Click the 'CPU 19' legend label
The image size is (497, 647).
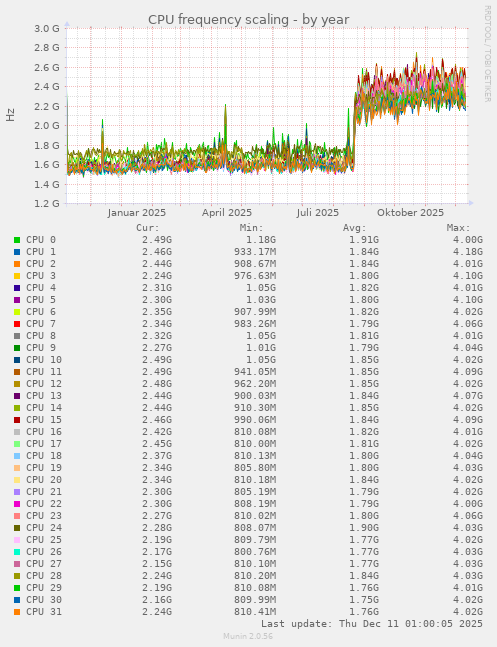(x=44, y=468)
